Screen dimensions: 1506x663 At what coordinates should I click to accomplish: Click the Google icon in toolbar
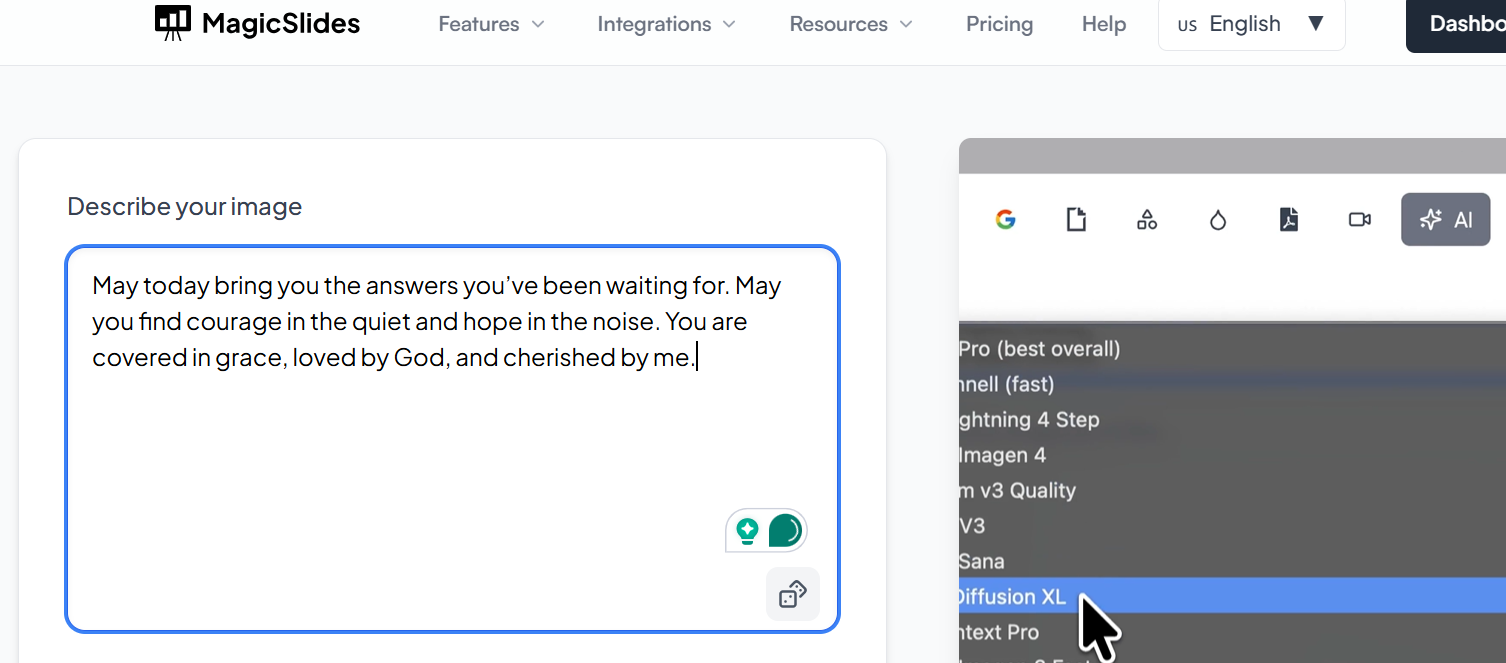[x=1006, y=220]
